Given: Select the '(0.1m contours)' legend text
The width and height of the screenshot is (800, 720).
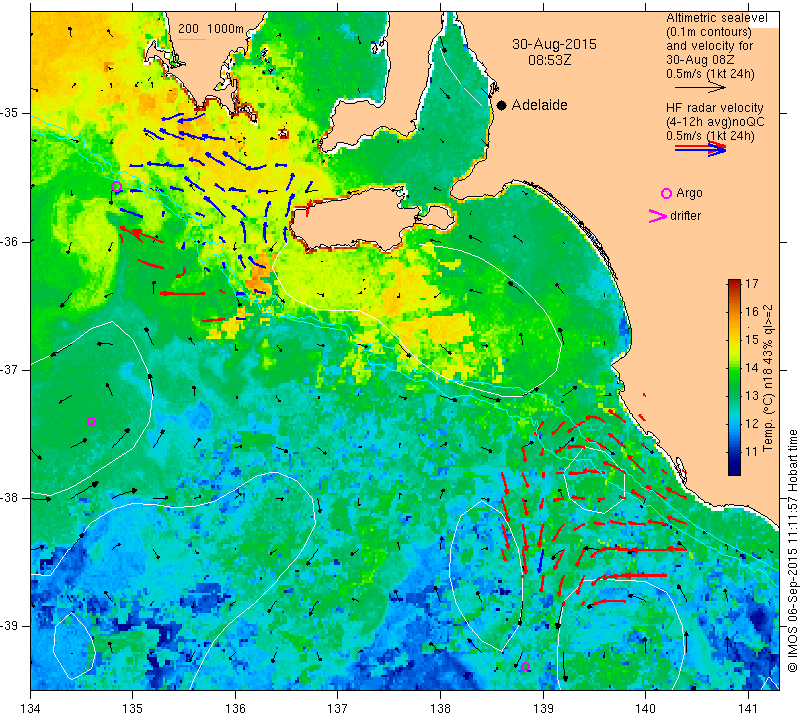Looking at the screenshot, I should click(x=709, y=32).
